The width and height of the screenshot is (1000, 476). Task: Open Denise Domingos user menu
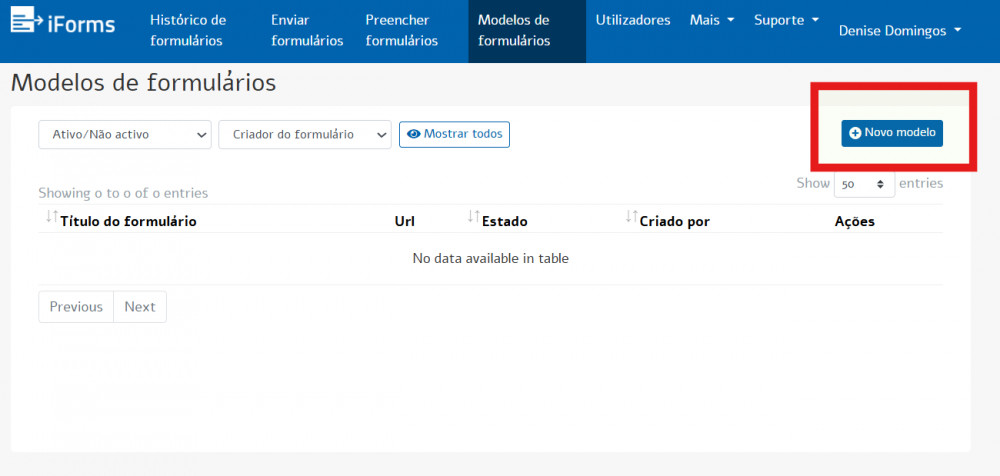899,31
